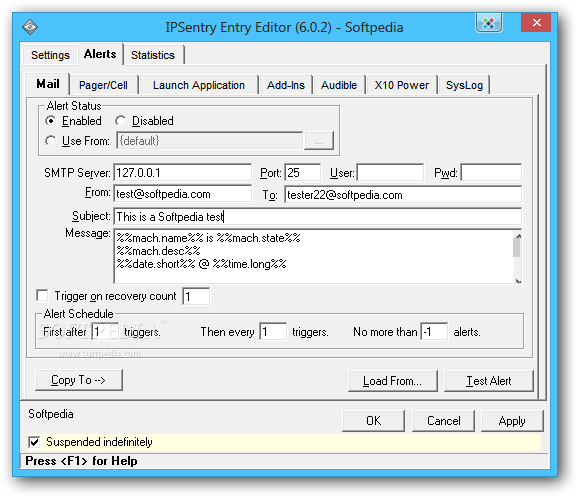Screen dimensions: 578x497
Task: Click the Message scrollbar down arrow
Action: 518,281
